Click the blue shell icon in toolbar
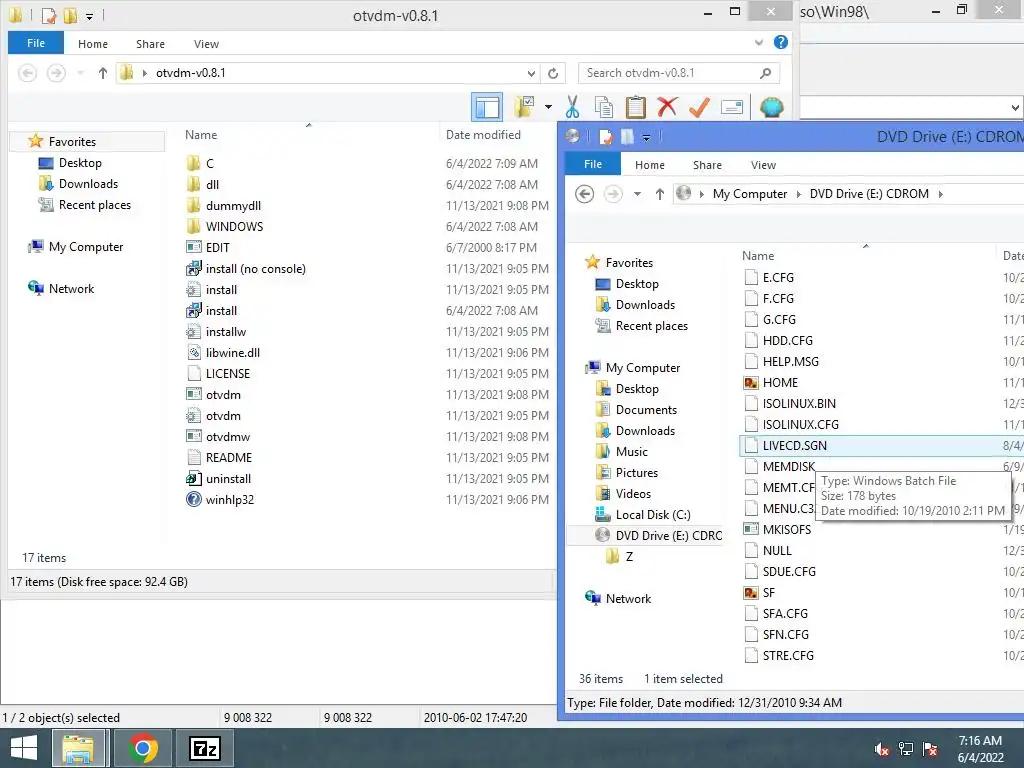This screenshot has height=768, width=1024. point(771,106)
